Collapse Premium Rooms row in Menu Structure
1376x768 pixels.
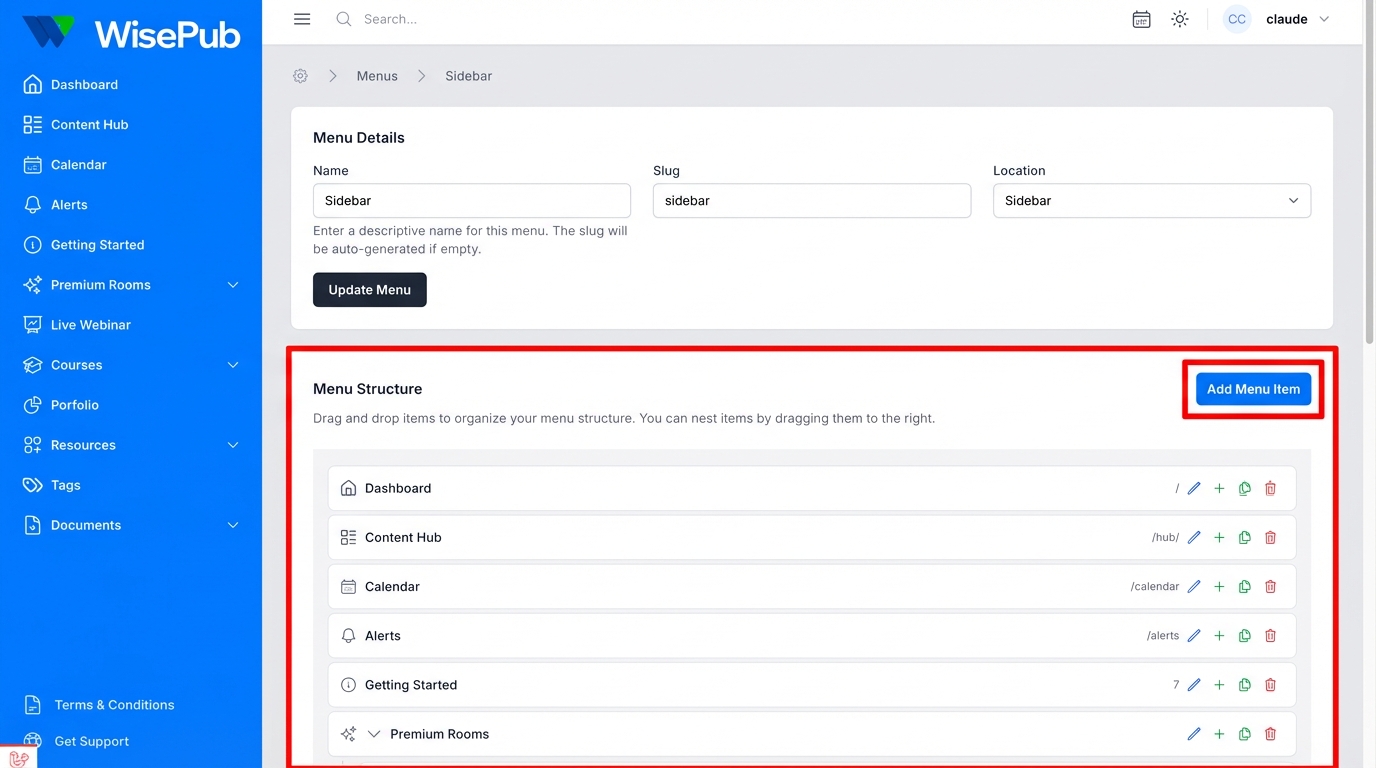tap(374, 734)
